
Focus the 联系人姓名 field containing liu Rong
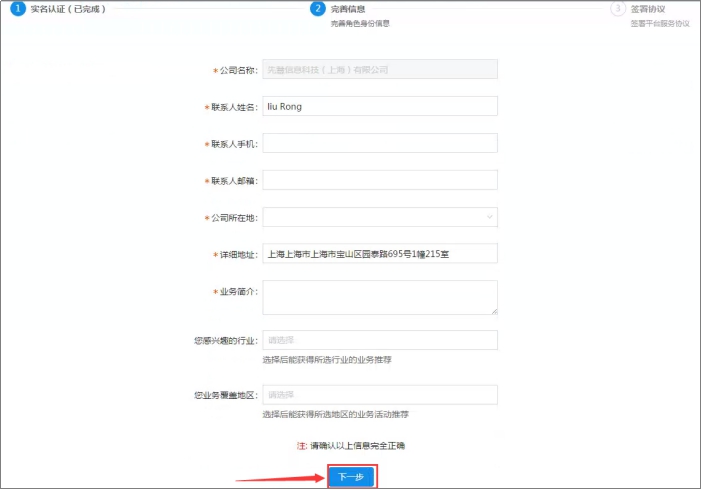pos(379,107)
